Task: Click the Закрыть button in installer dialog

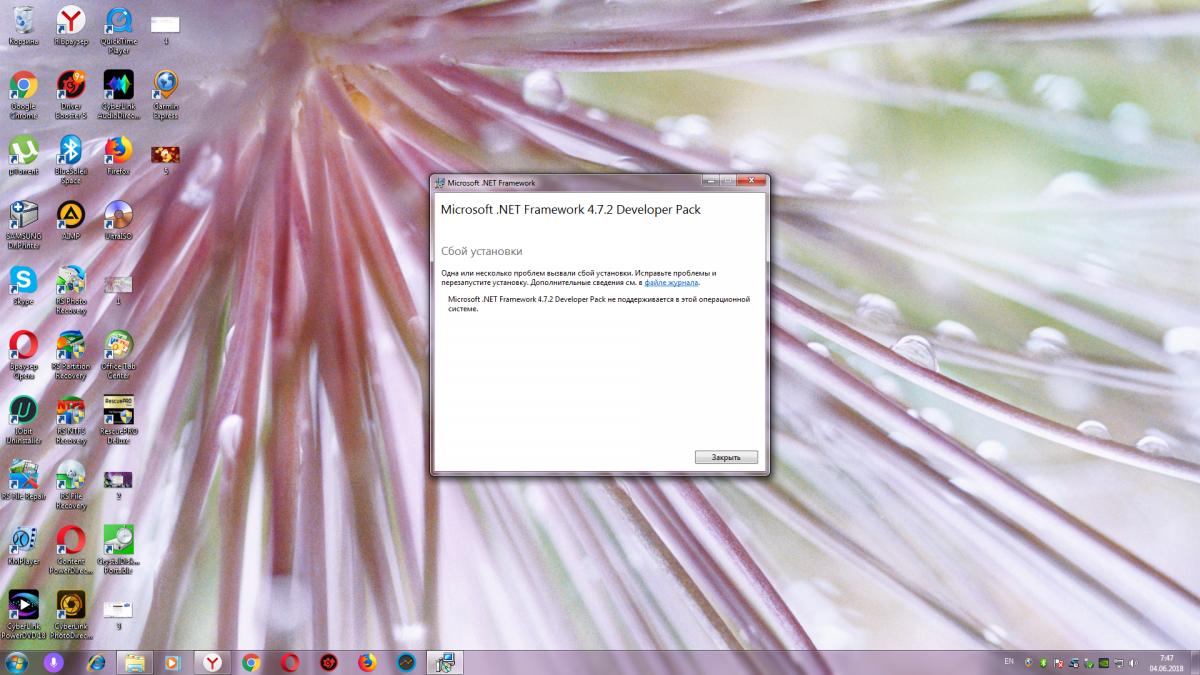Action: [726, 457]
